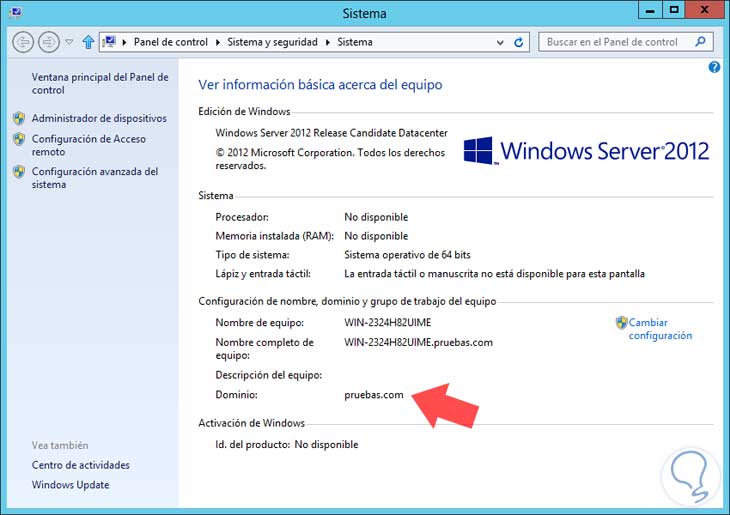Click the Windows Server 2012 logo
The height and width of the screenshot is (515, 730).
point(586,150)
